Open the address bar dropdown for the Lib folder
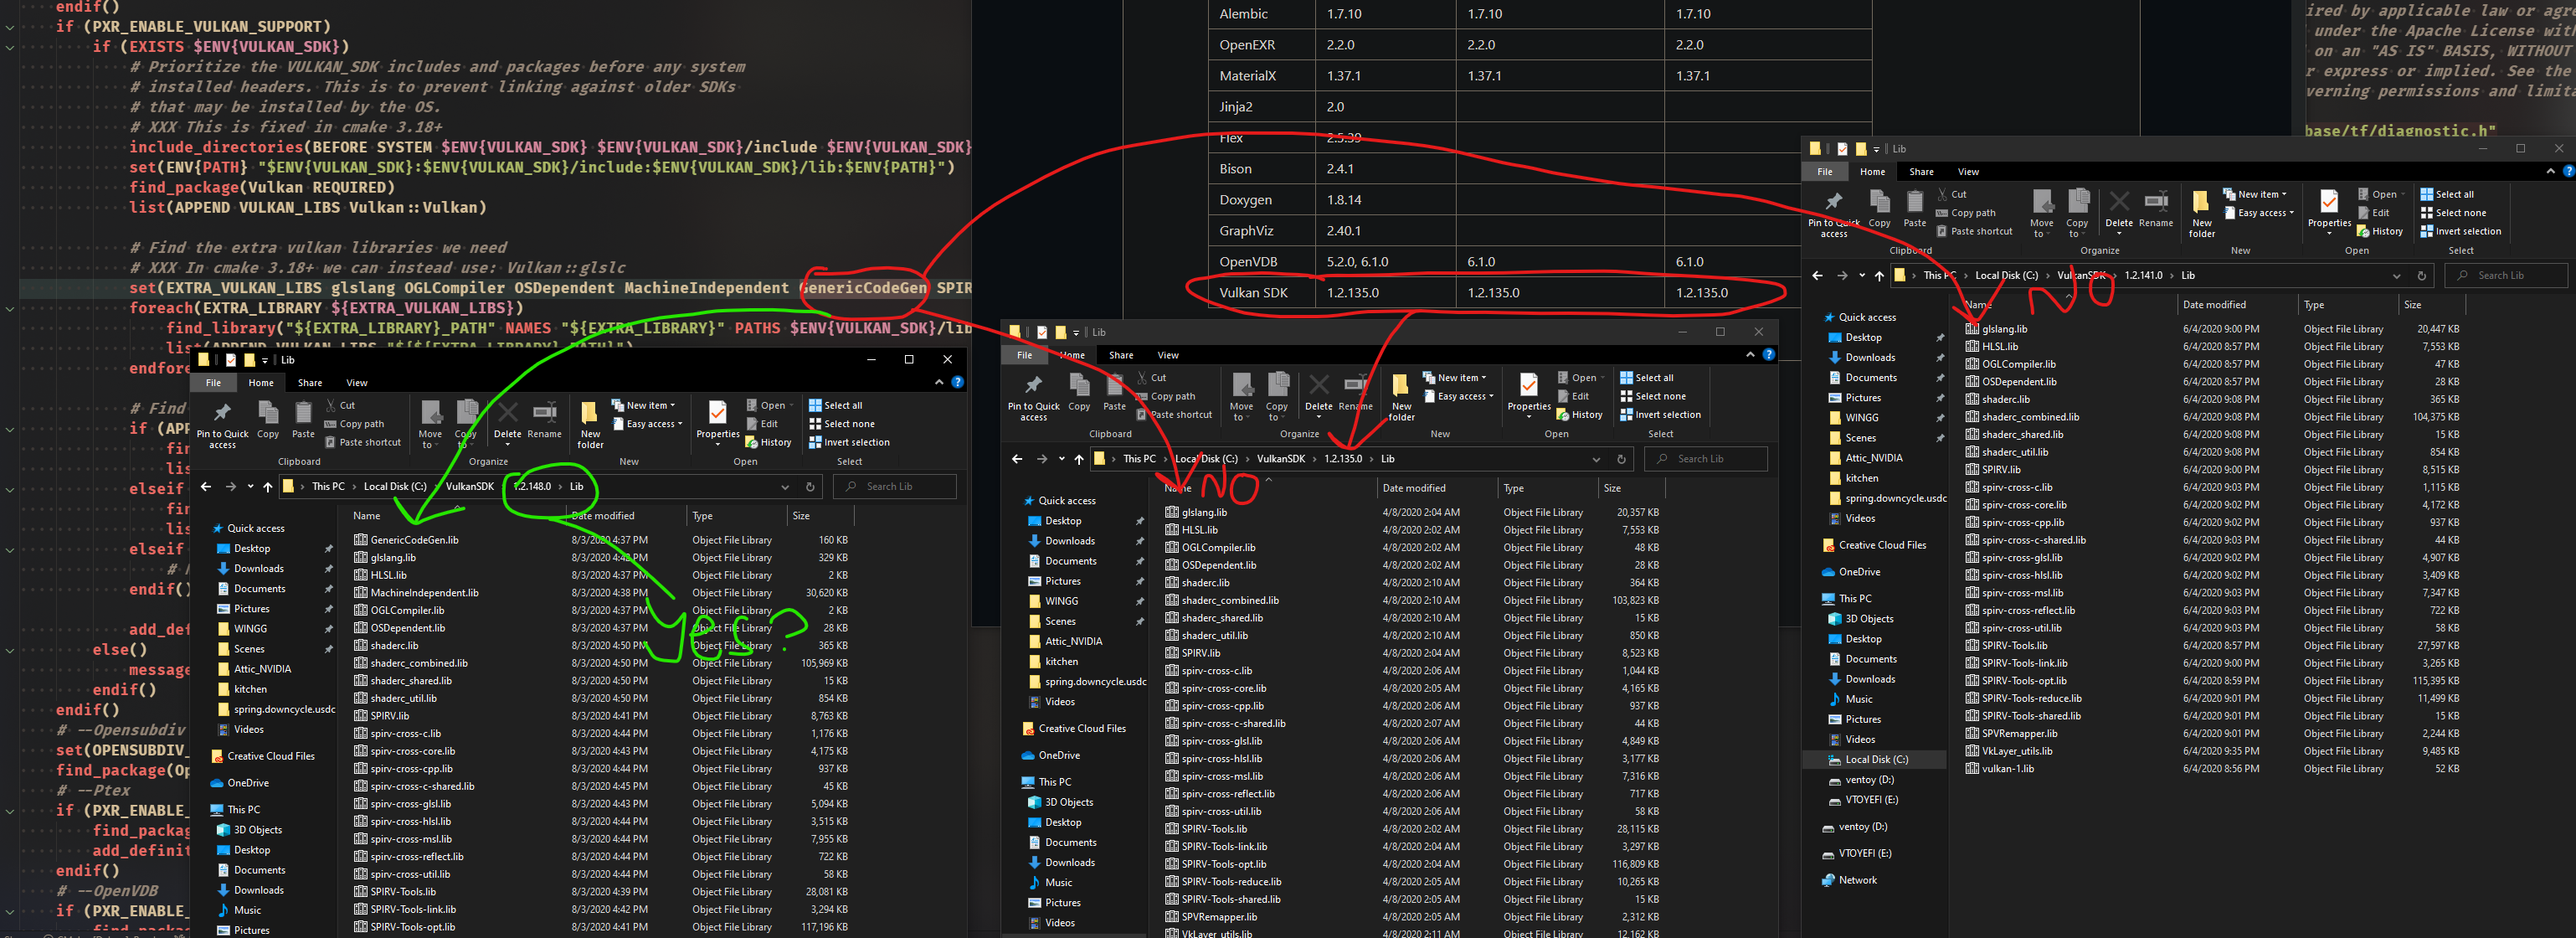This screenshot has width=2576, height=938. (2395, 275)
